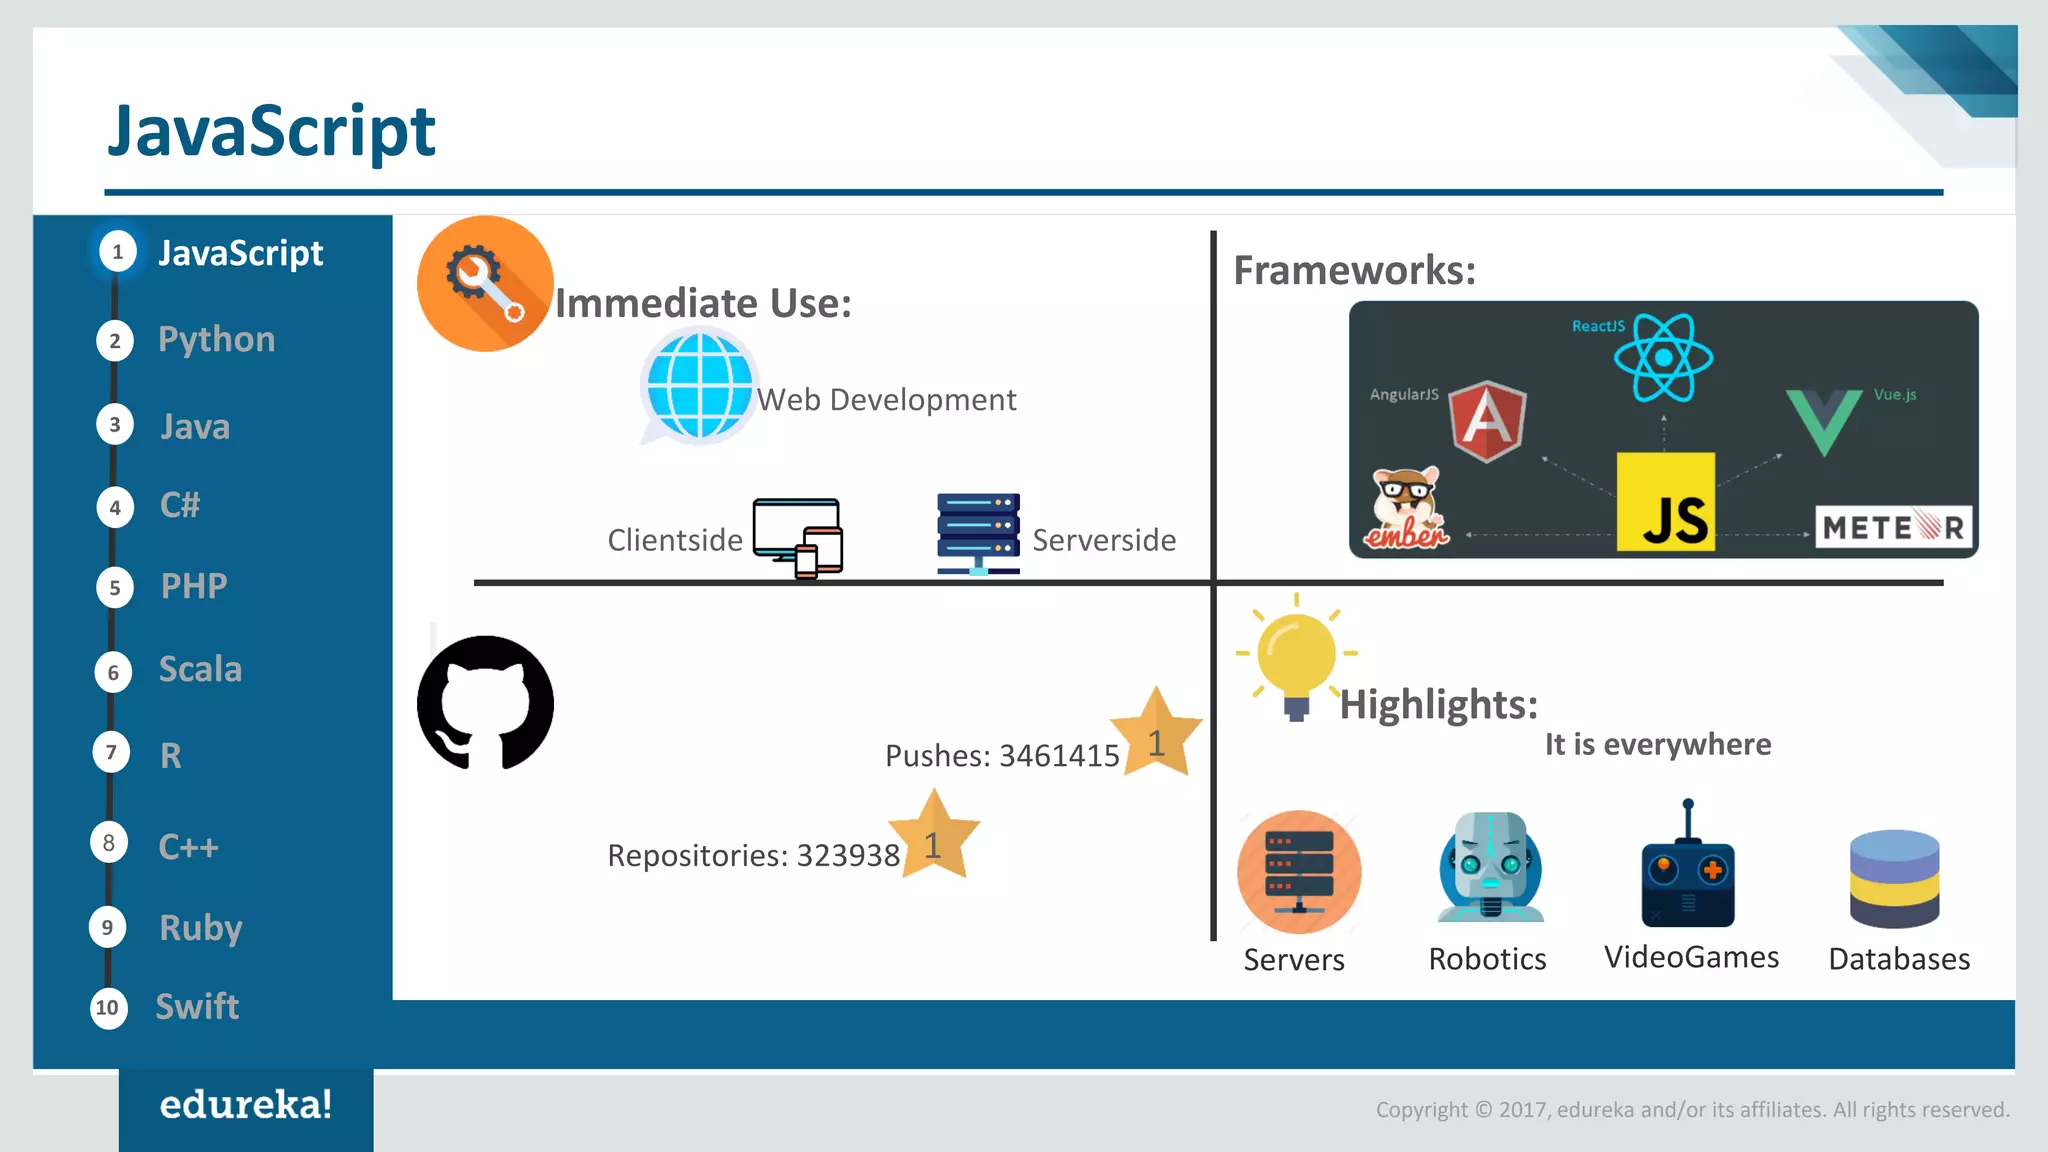Click the 'VideoGames' label
2048x1152 pixels.
(x=1692, y=958)
